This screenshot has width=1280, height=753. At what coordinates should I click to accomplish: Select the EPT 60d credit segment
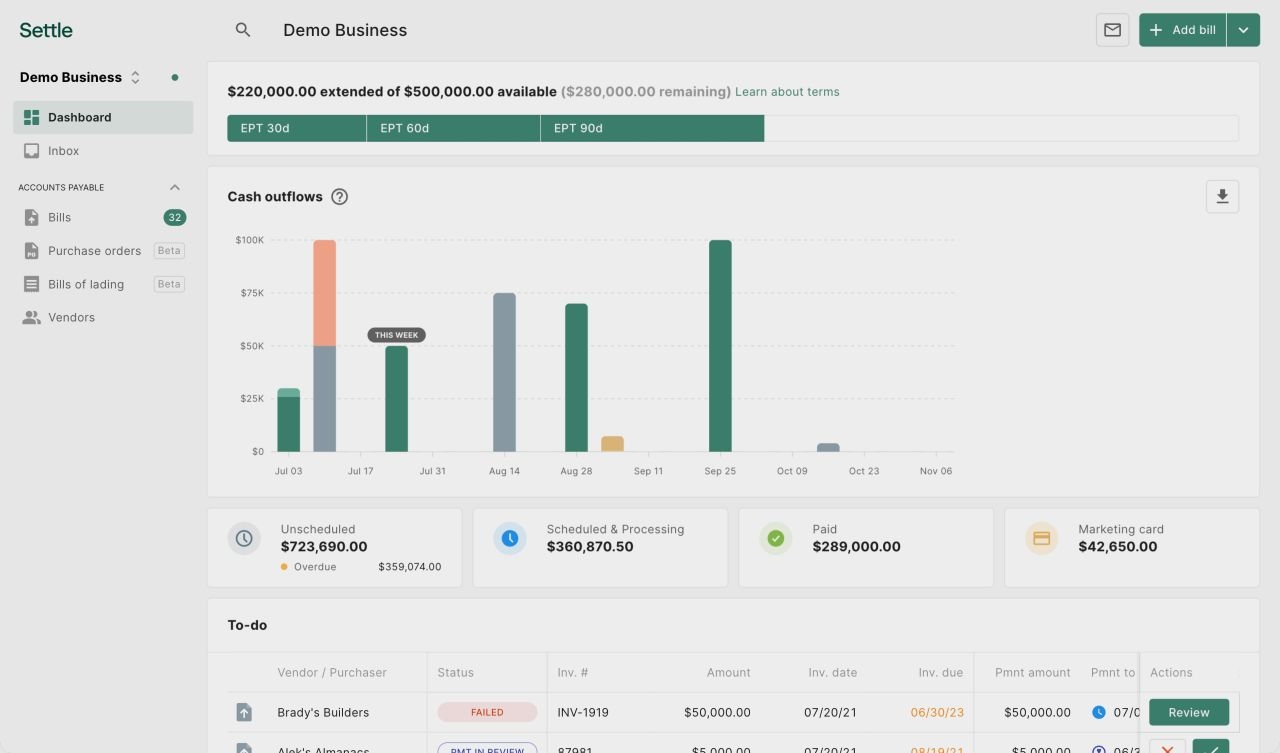[x=454, y=128]
